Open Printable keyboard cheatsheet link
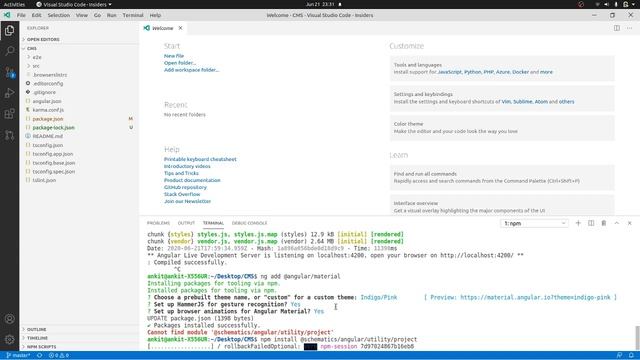The width and height of the screenshot is (640, 360). (200, 159)
